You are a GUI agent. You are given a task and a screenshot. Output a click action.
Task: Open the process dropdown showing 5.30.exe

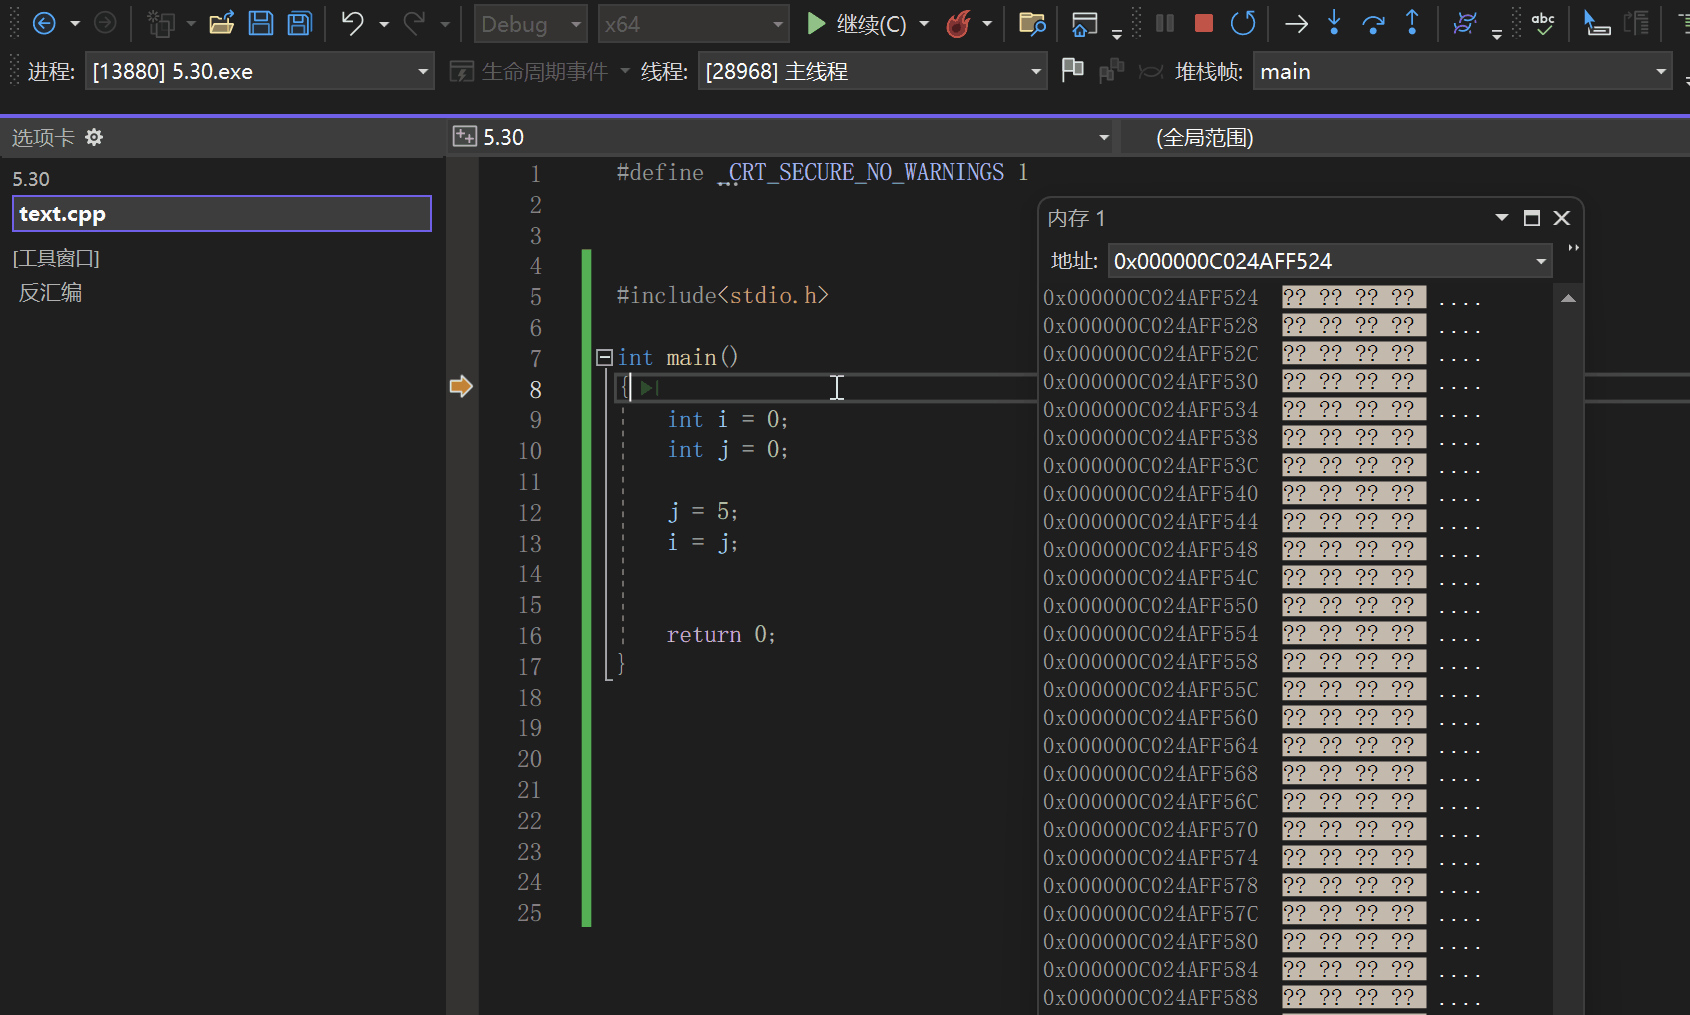pyautogui.click(x=260, y=71)
